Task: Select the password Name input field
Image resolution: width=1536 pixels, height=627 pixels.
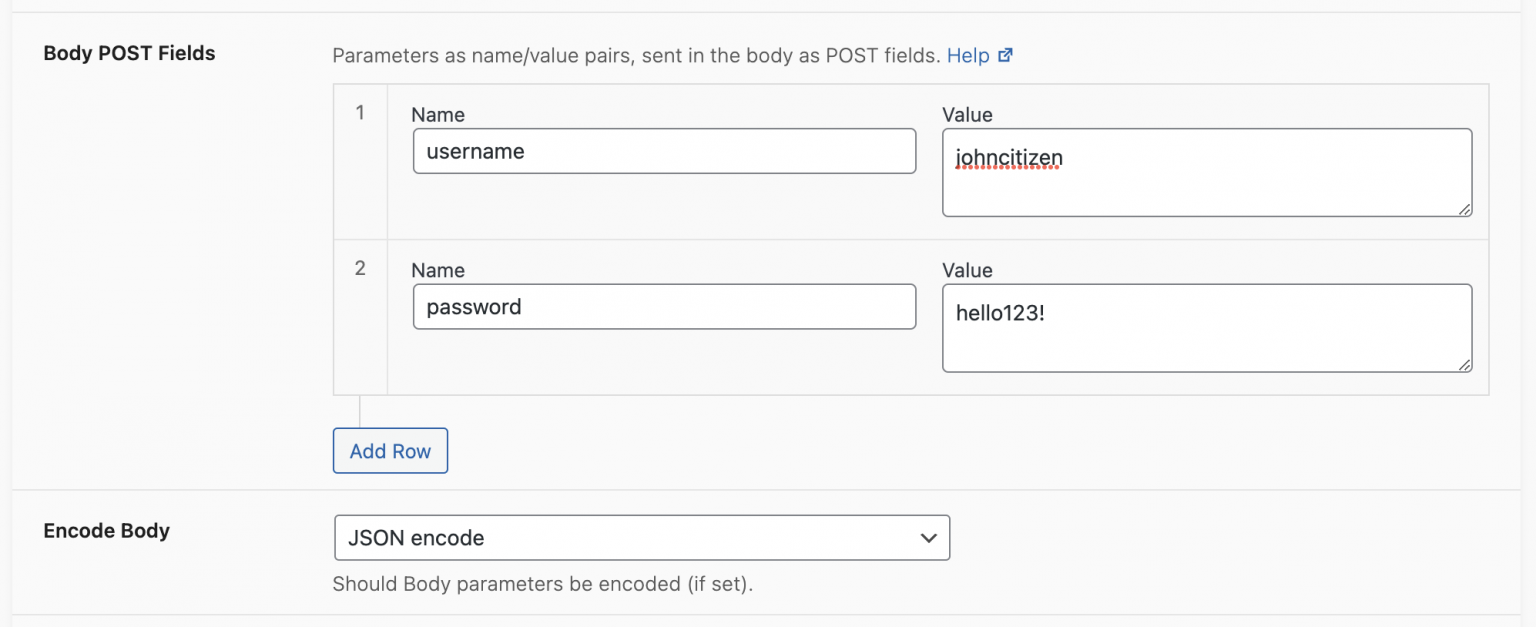Action: (x=664, y=306)
